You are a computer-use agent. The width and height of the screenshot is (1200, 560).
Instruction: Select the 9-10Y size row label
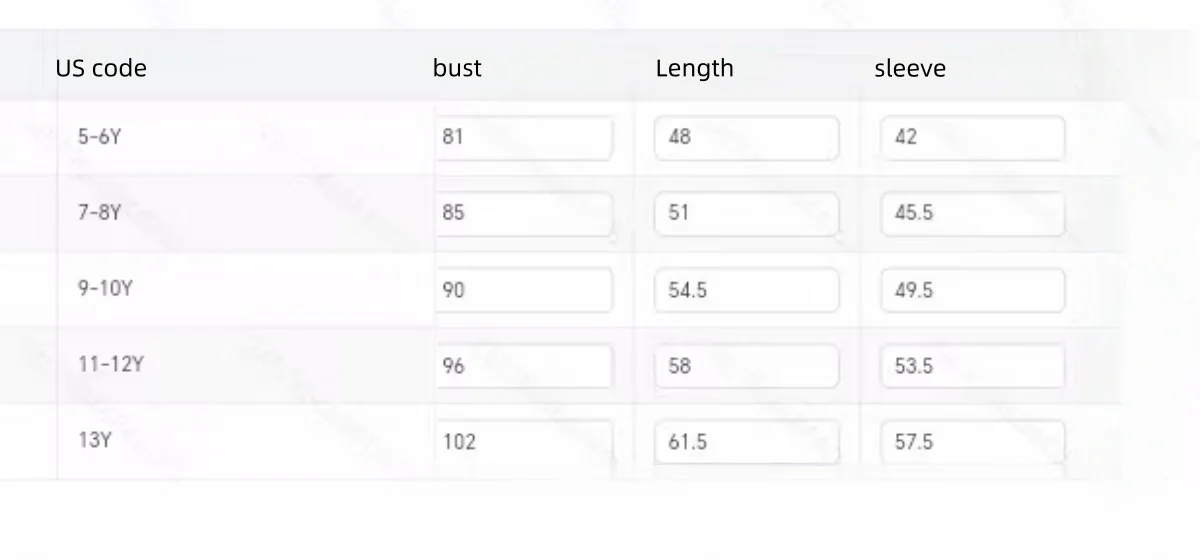click(106, 289)
